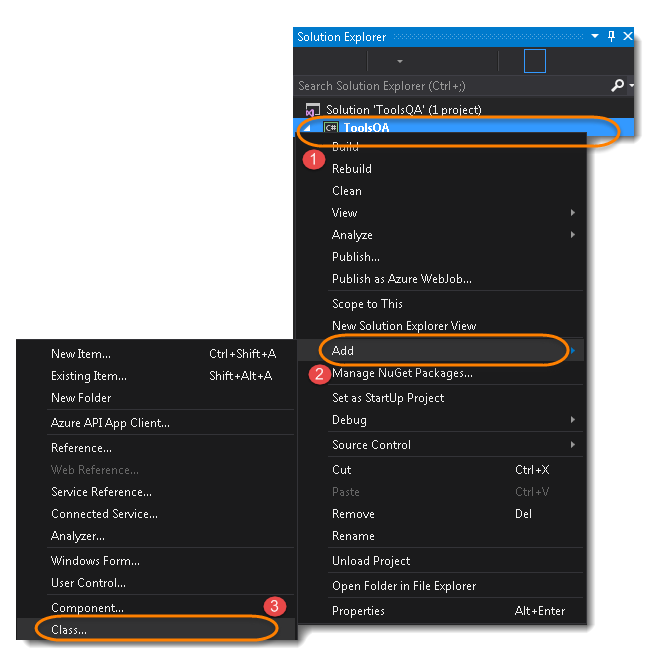649x663 pixels.
Task: Click the pin icon in Solution Explorer title
Action: point(611,36)
